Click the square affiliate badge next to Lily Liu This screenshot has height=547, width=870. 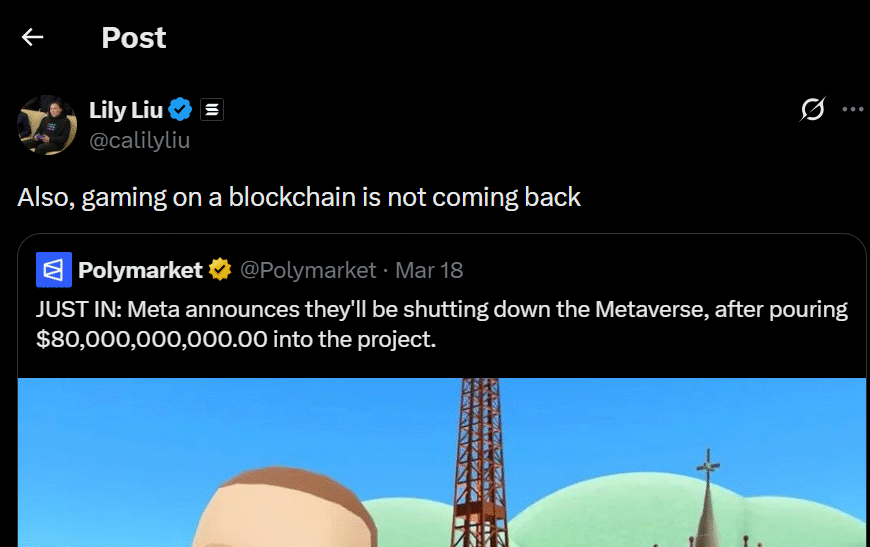[x=211, y=110]
